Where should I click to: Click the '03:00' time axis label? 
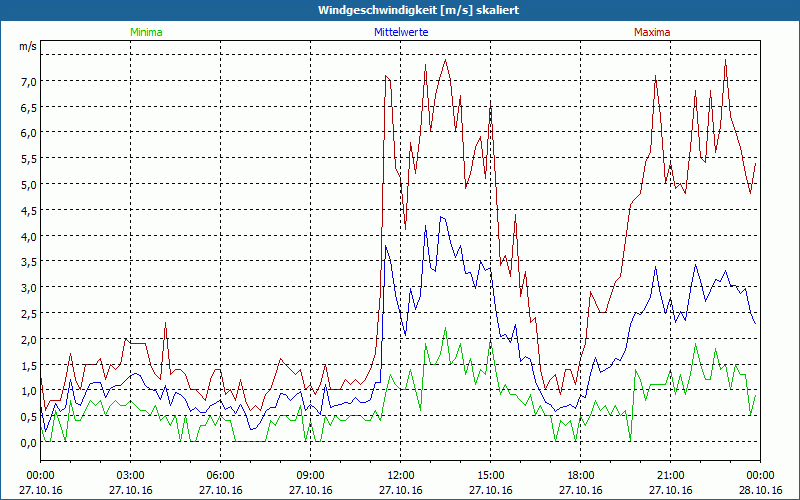click(131, 476)
